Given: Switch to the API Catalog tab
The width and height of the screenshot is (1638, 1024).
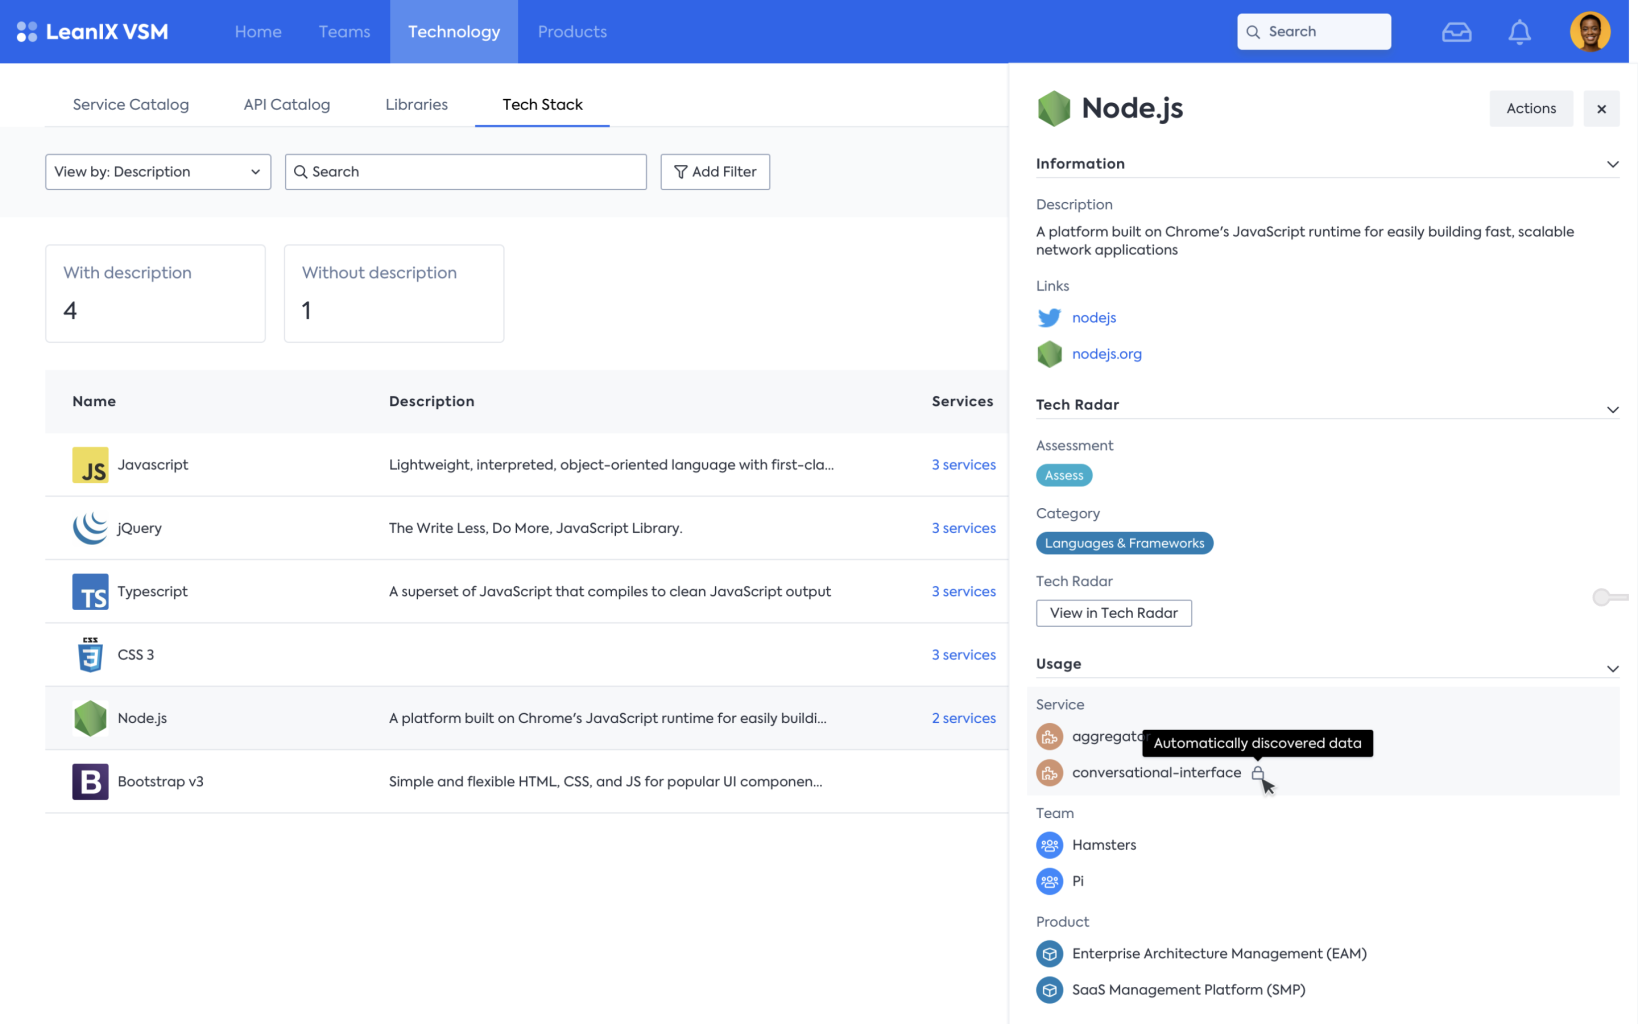Looking at the screenshot, I should coord(287,105).
